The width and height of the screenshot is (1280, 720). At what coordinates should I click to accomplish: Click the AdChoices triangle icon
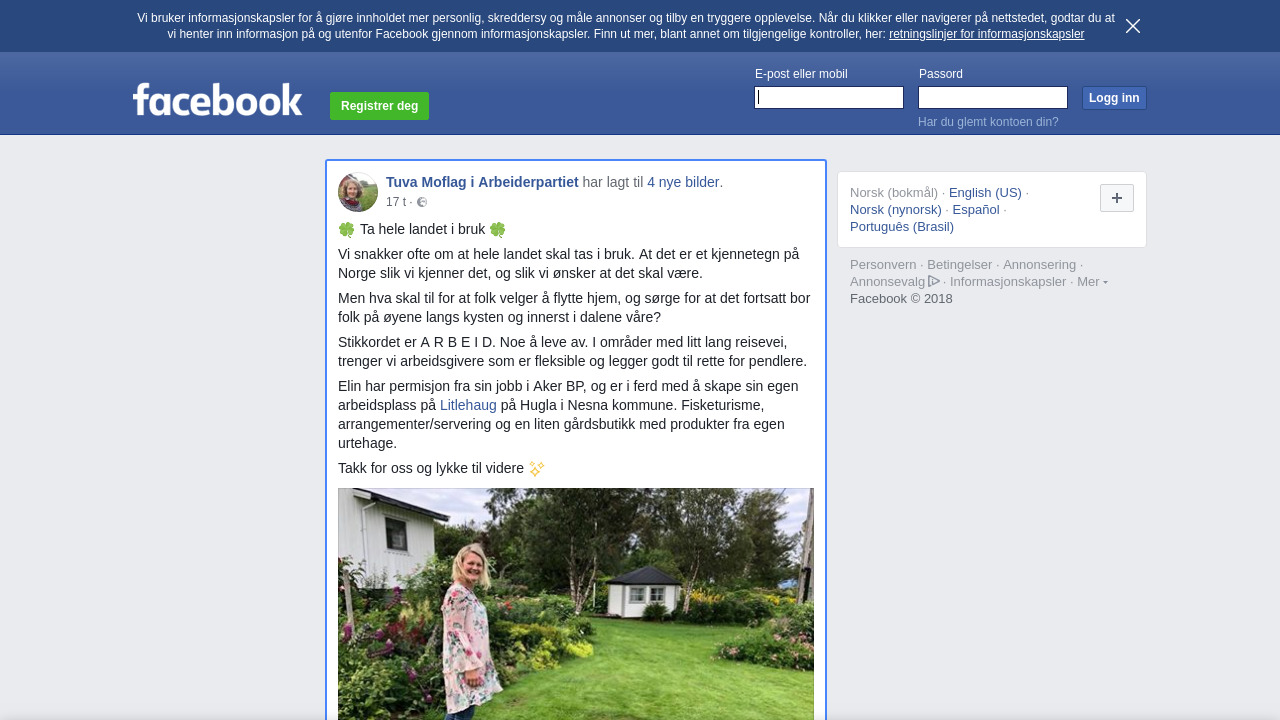(x=934, y=281)
